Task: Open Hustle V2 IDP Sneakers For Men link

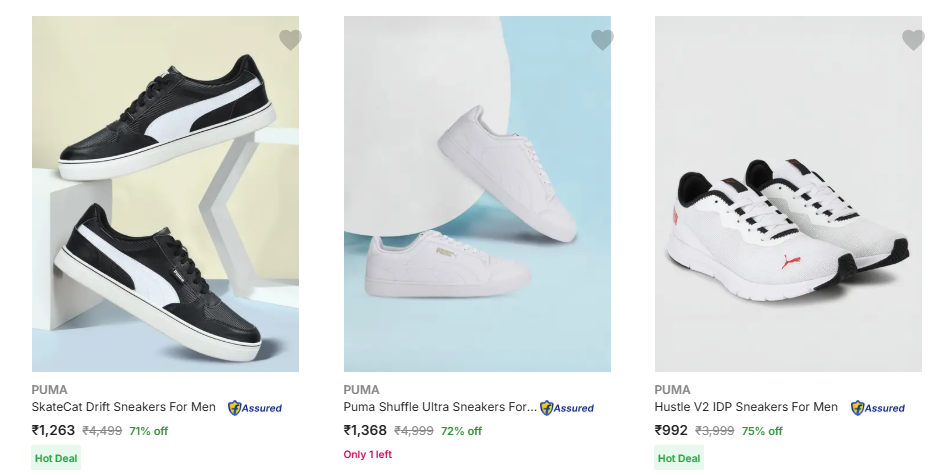Action: tap(746, 407)
